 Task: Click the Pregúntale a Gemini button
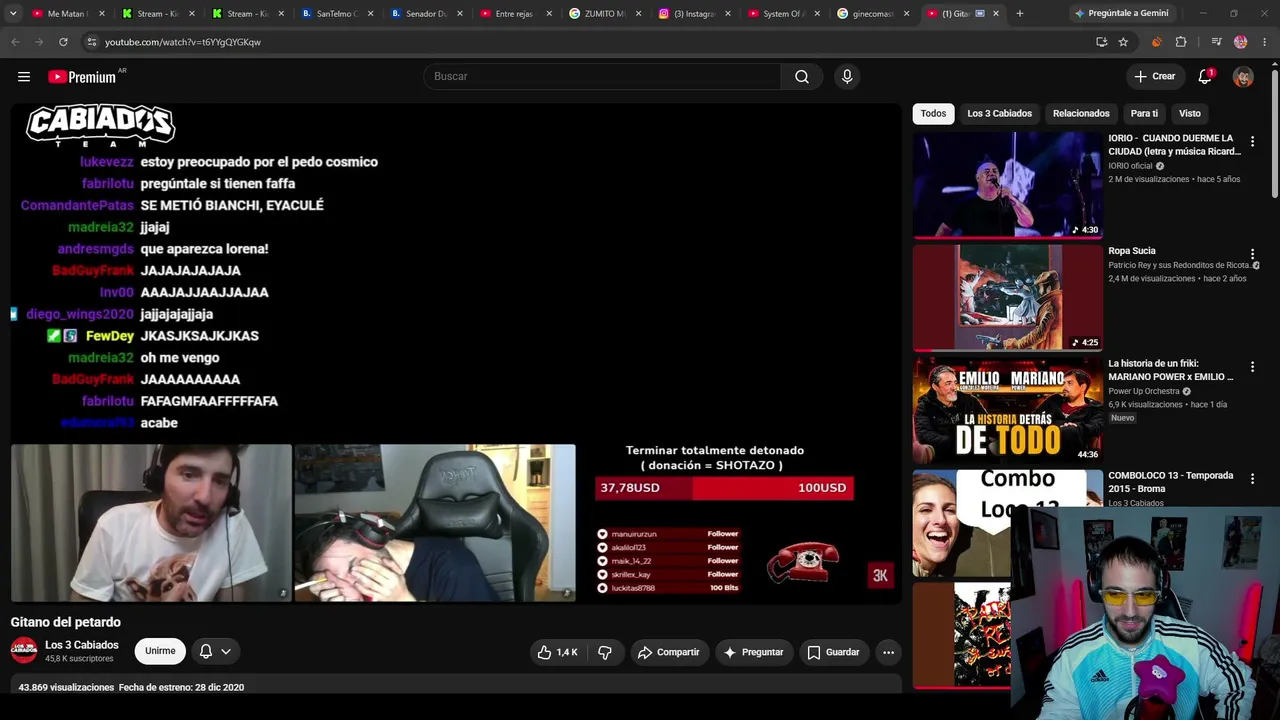tap(1121, 14)
